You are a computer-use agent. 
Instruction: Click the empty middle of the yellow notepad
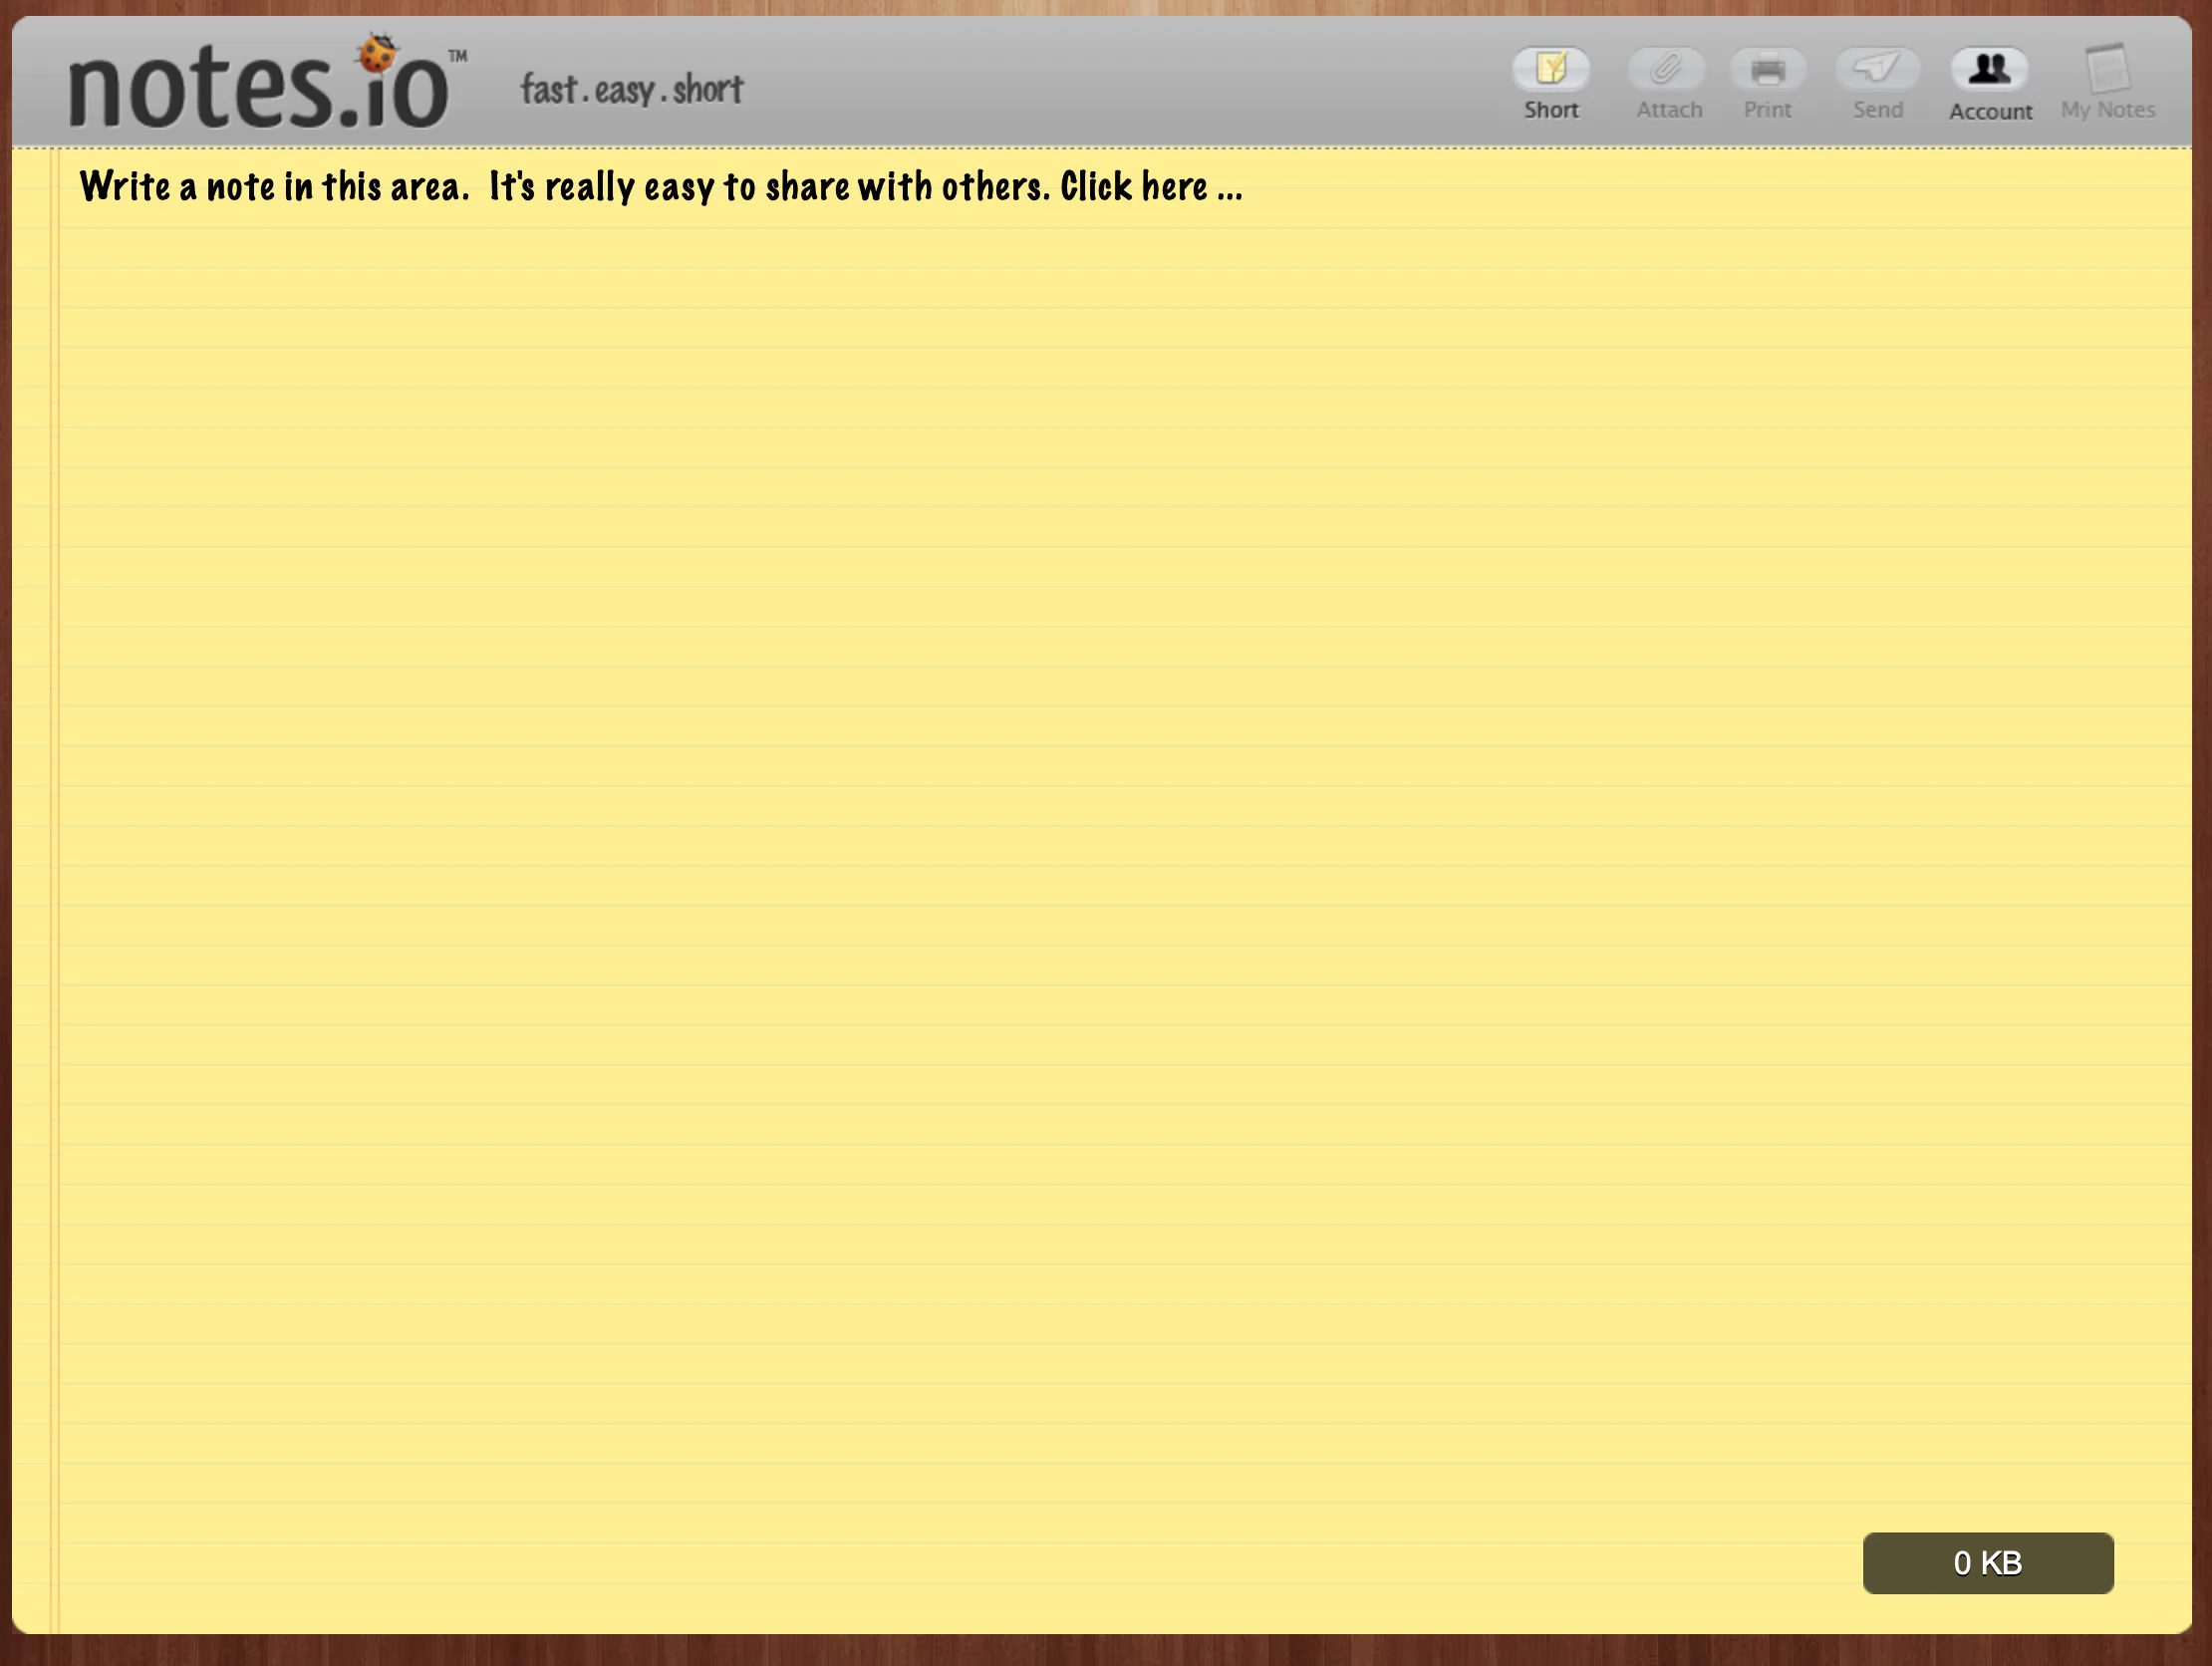coord(1100,850)
